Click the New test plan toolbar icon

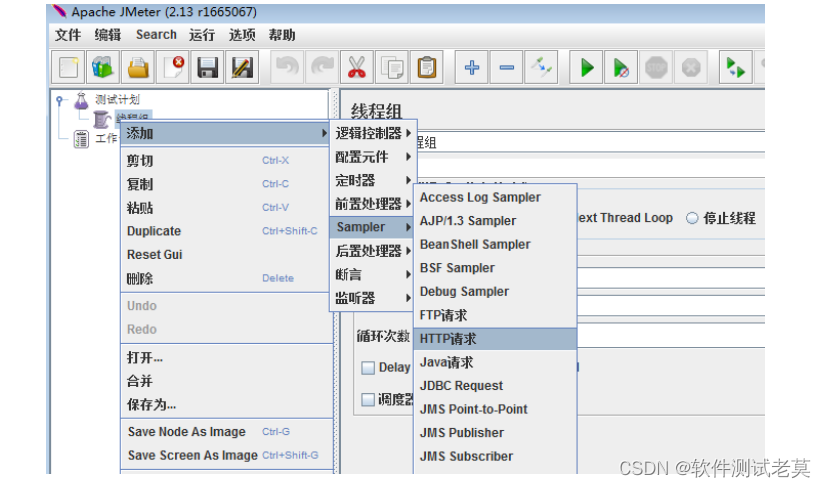point(68,67)
